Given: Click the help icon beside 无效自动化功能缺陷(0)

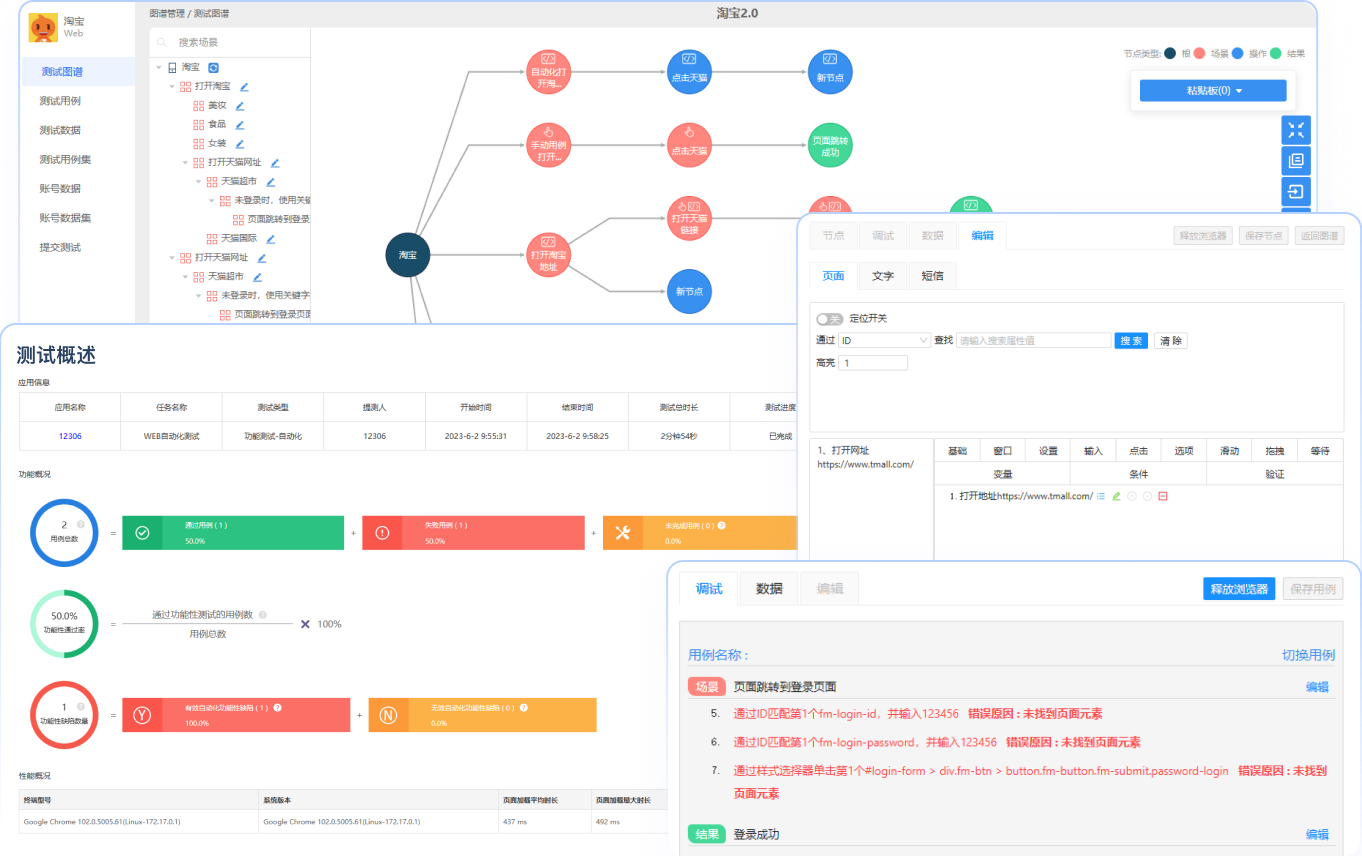Looking at the screenshot, I should tap(523, 707).
